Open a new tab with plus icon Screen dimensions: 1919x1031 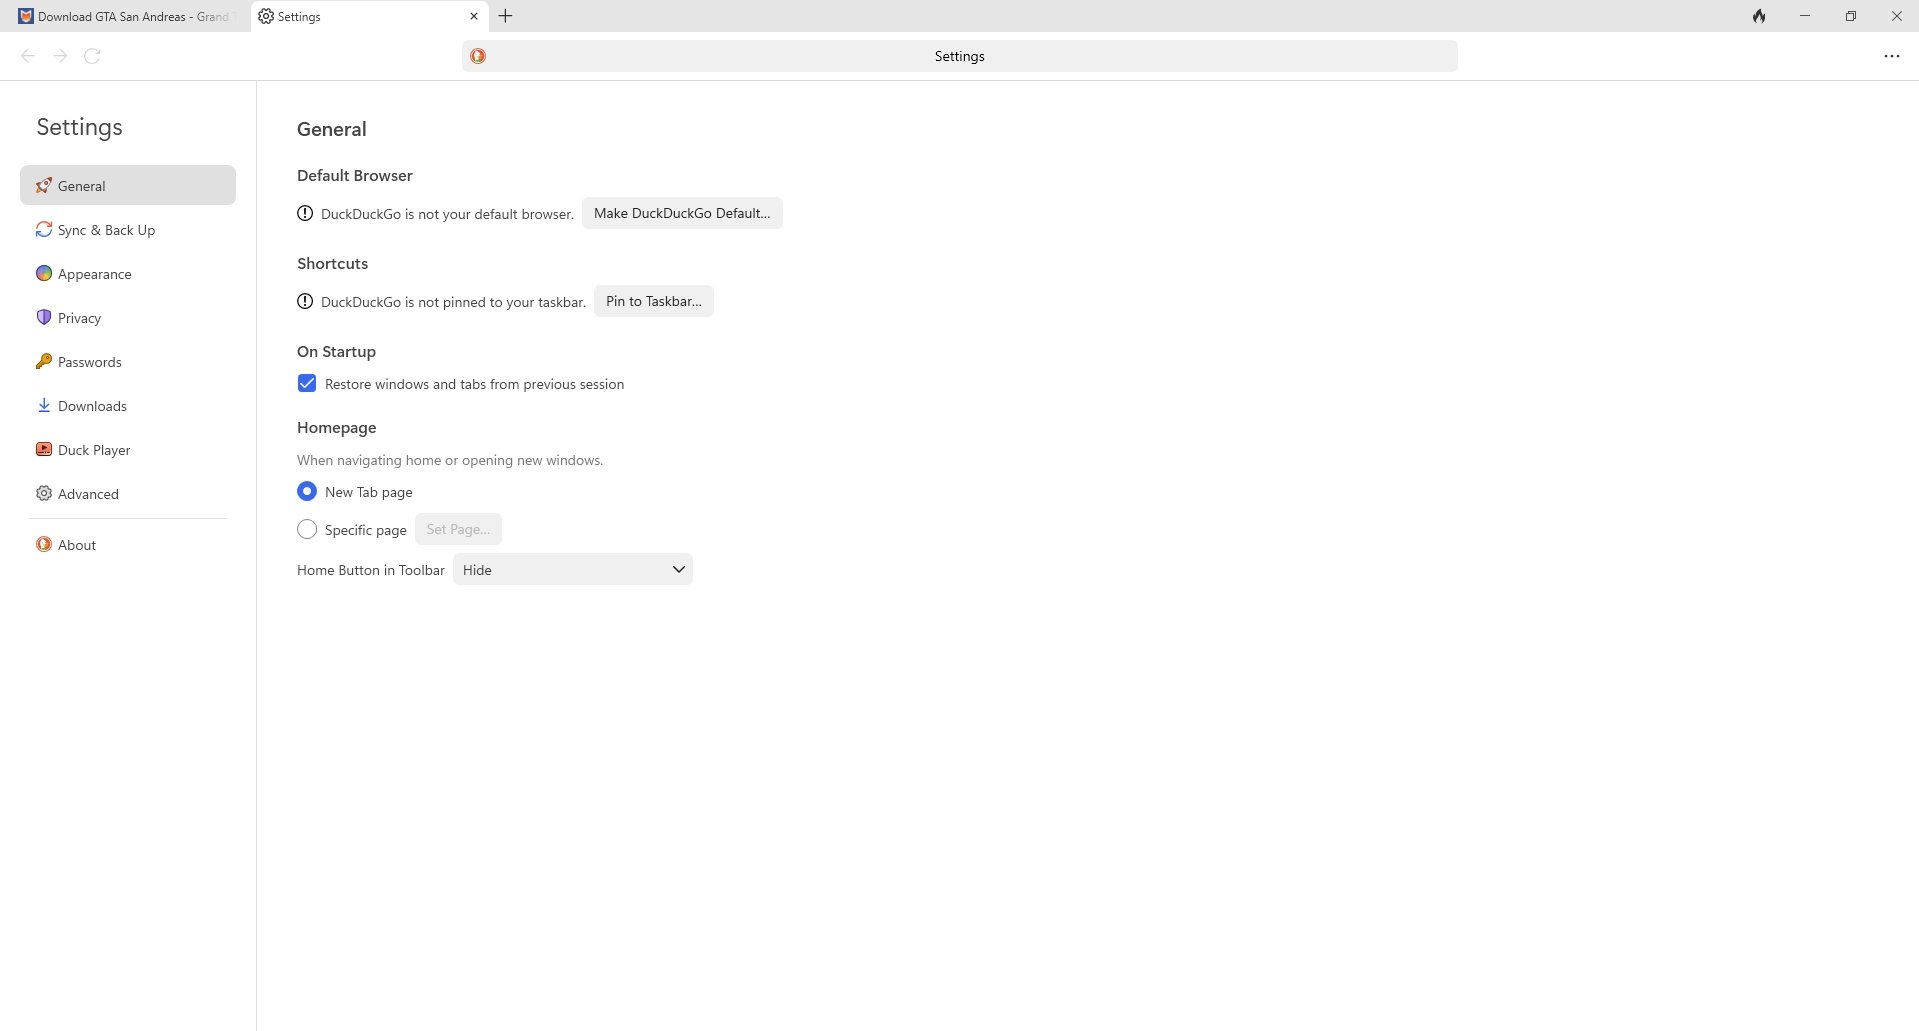click(506, 16)
